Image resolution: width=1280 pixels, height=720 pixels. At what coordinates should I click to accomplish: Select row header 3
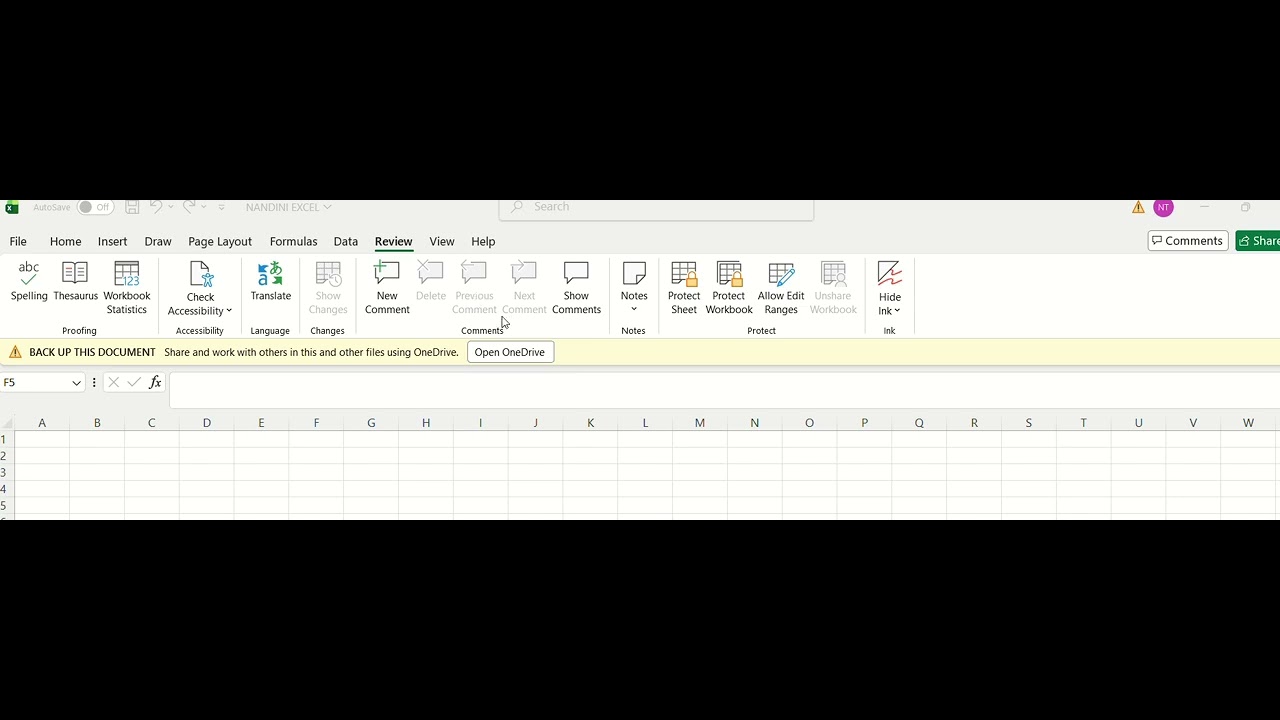pos(5,473)
